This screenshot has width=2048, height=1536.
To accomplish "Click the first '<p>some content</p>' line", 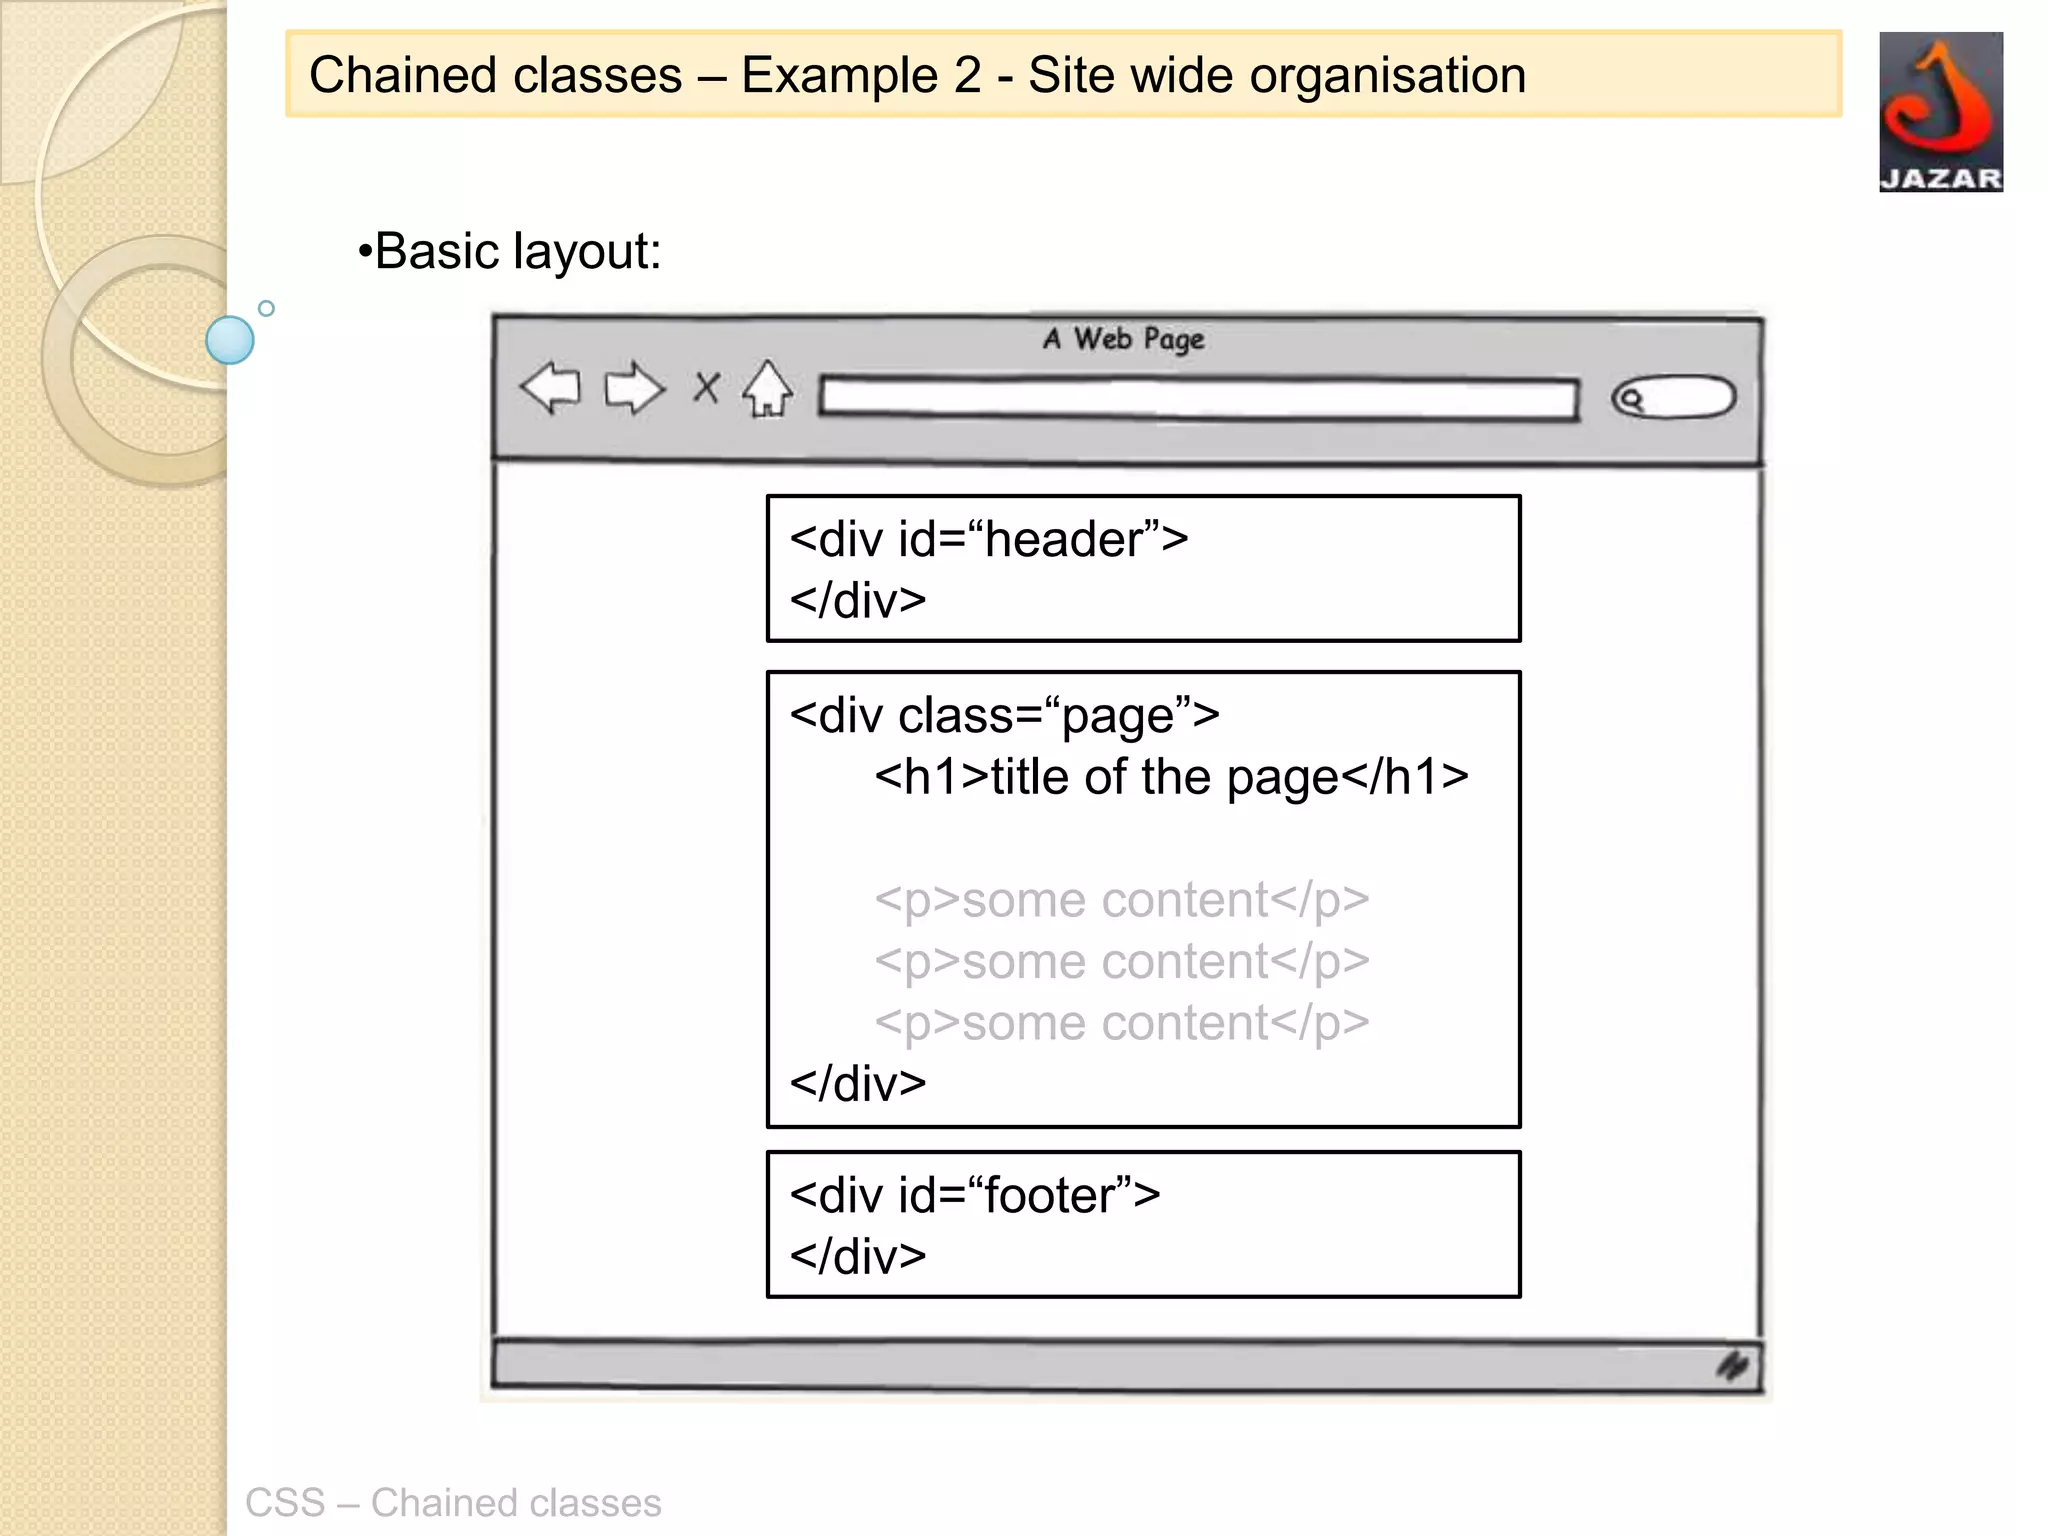I will pos(1122,900).
